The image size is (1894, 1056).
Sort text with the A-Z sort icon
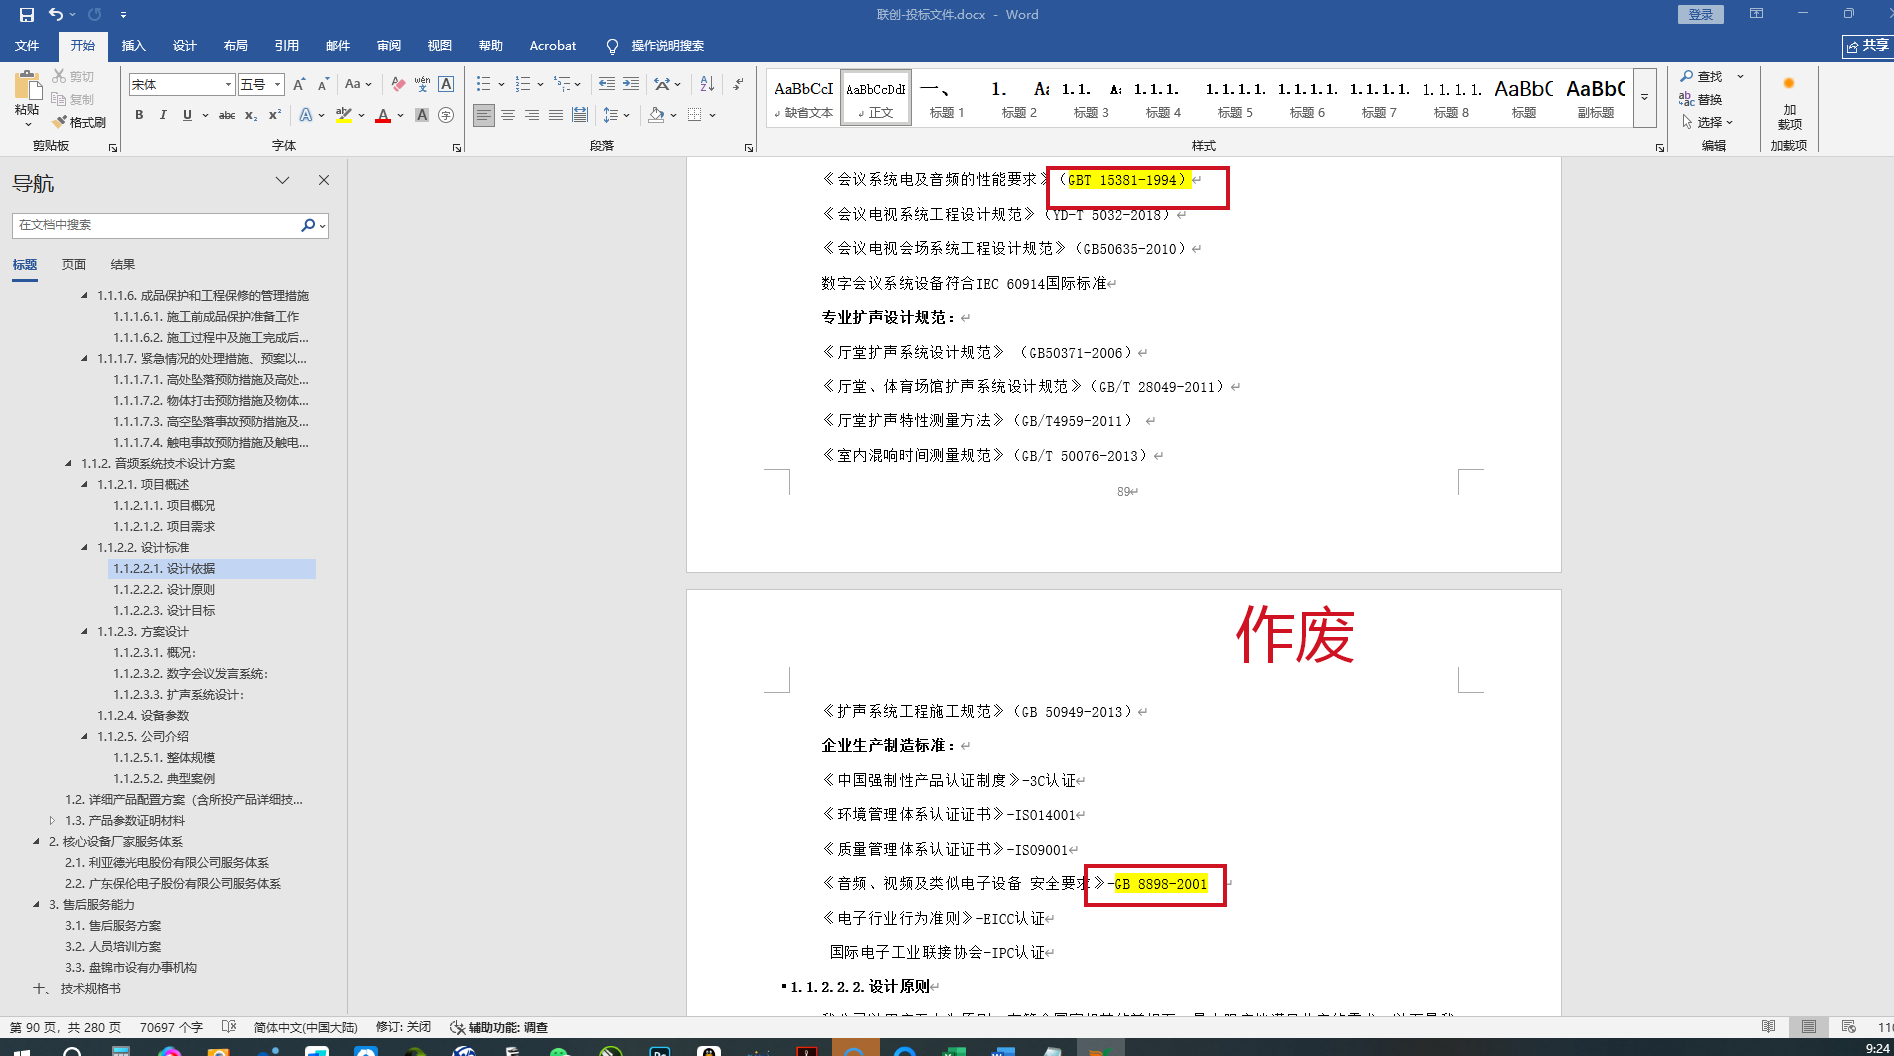point(707,85)
